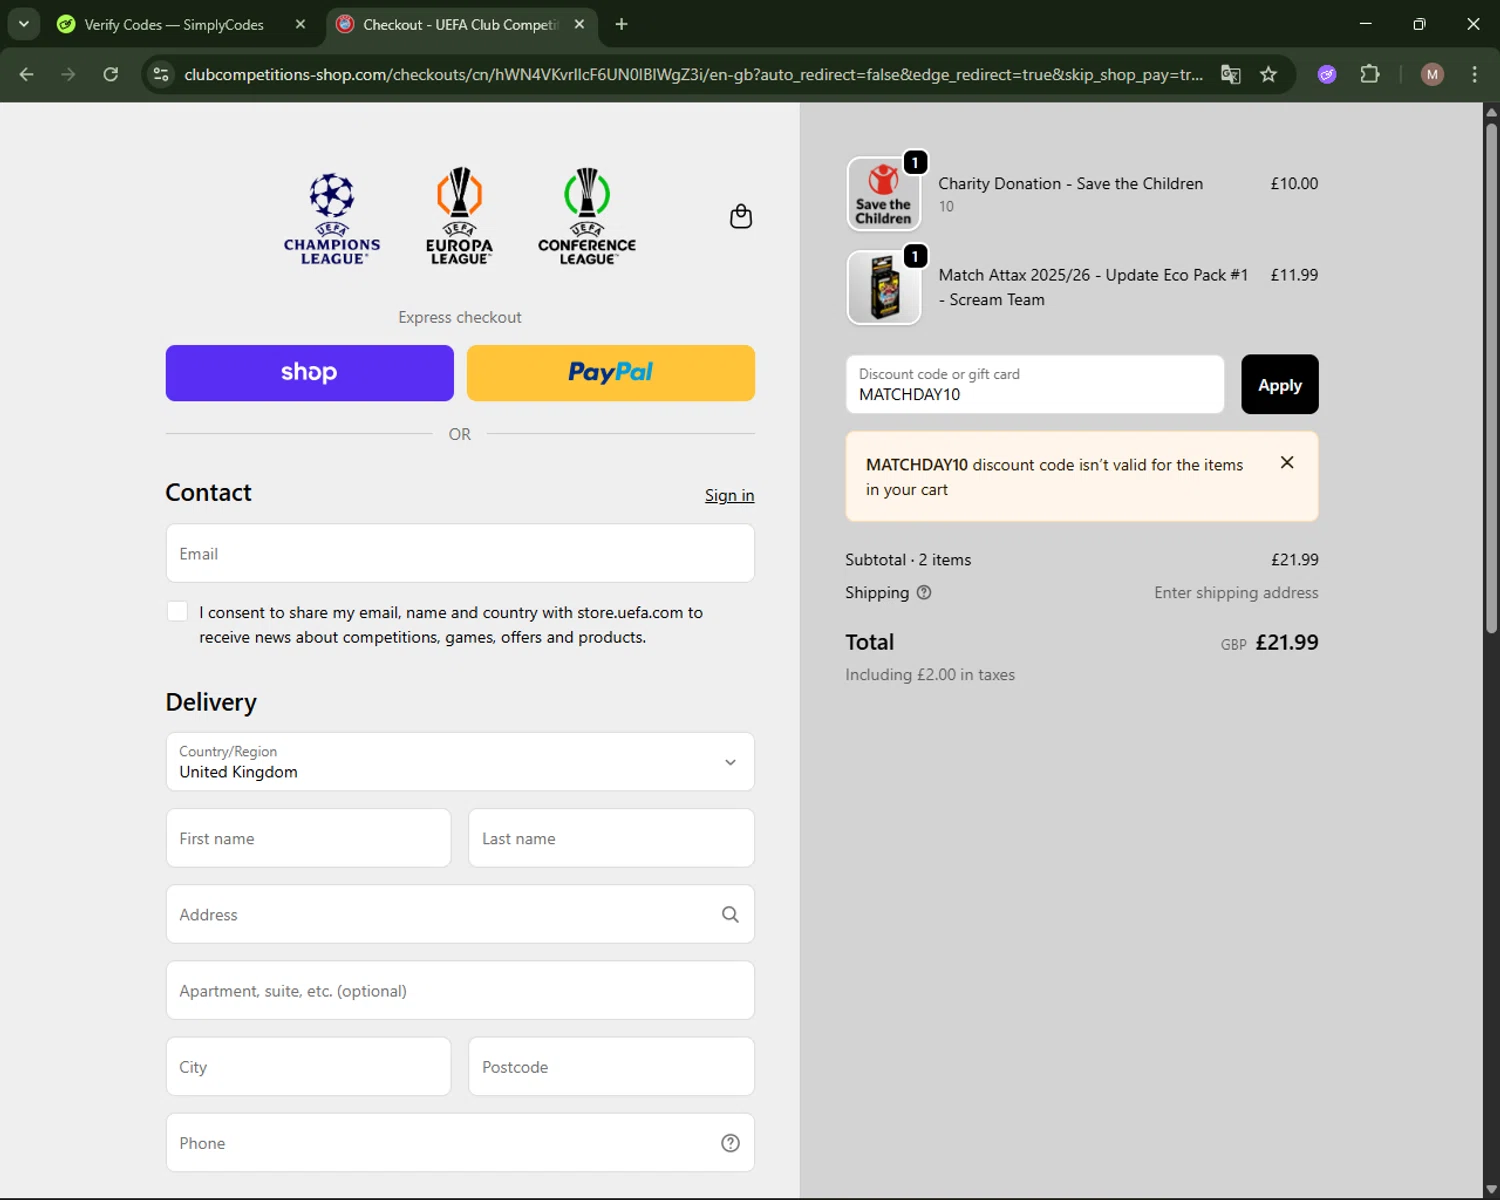Switch to the Verify Codes — SimplyCodes tab

[175, 24]
